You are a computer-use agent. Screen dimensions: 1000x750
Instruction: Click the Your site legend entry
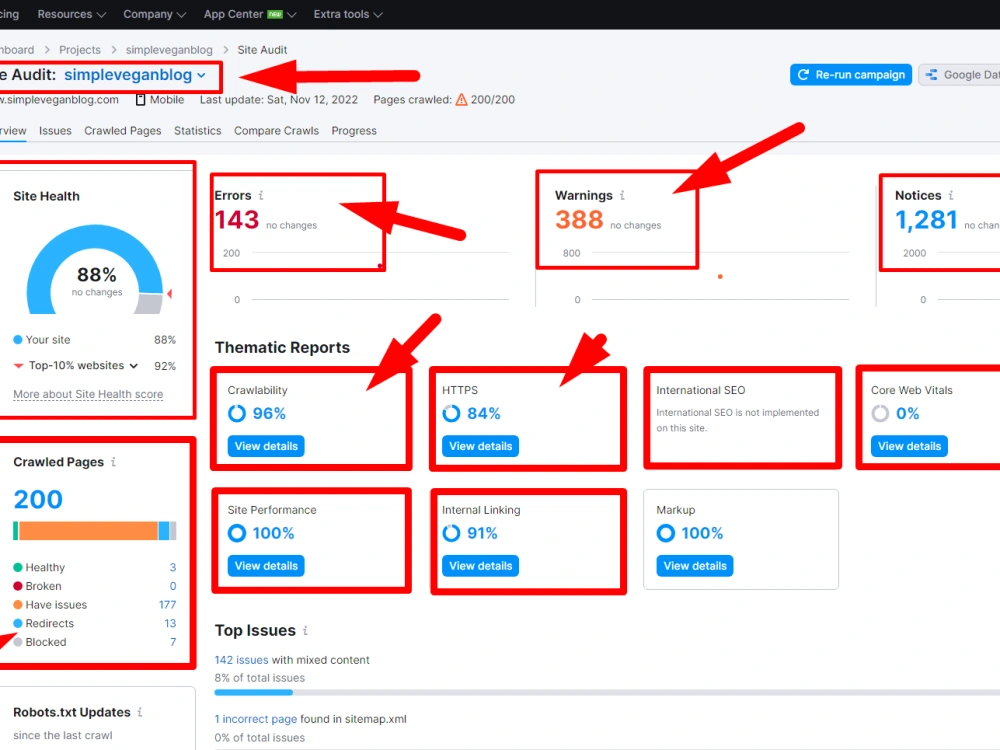pos(42,340)
